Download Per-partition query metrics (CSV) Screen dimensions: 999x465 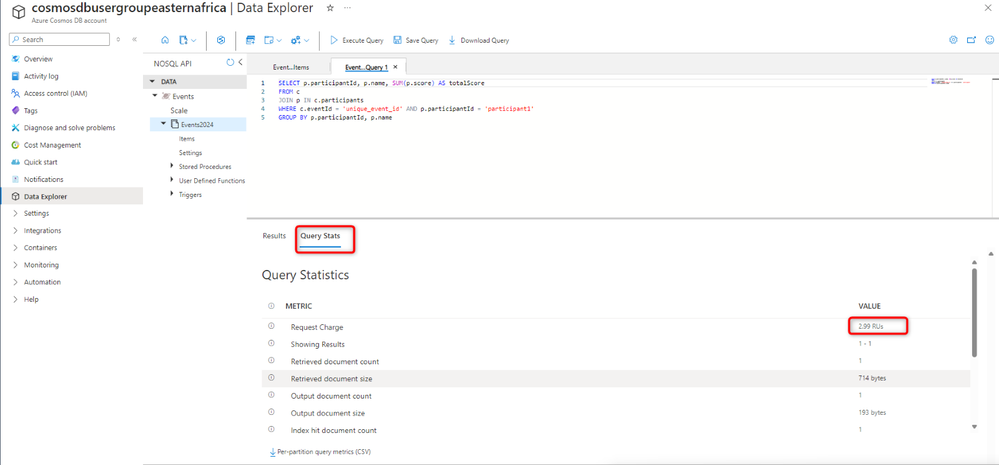pyautogui.click(x=320, y=452)
